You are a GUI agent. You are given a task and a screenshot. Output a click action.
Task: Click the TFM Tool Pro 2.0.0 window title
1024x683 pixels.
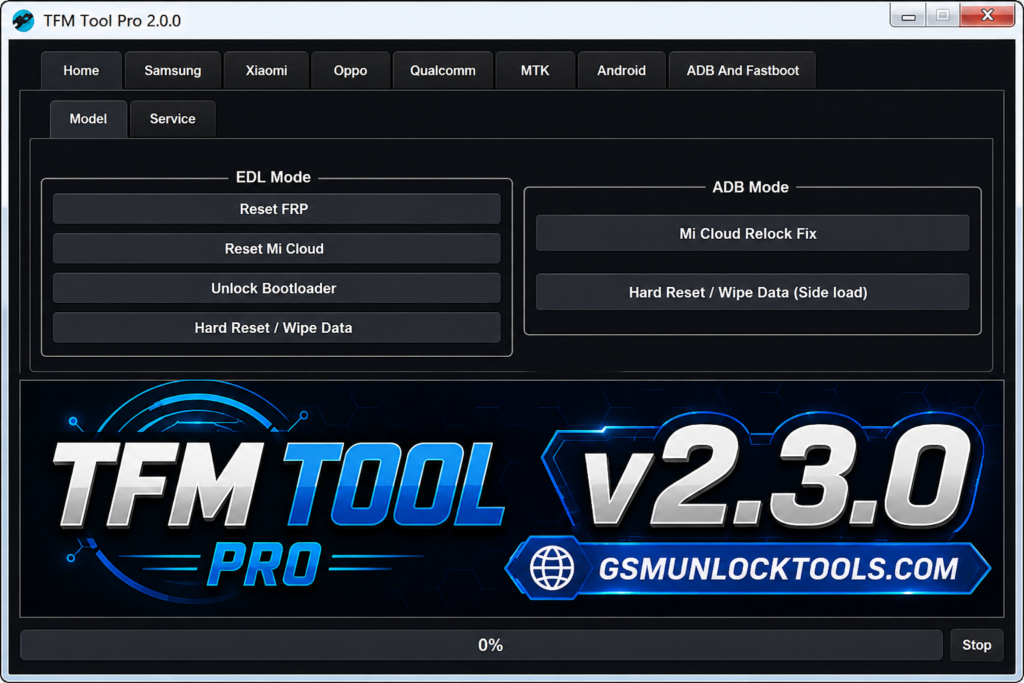[112, 21]
